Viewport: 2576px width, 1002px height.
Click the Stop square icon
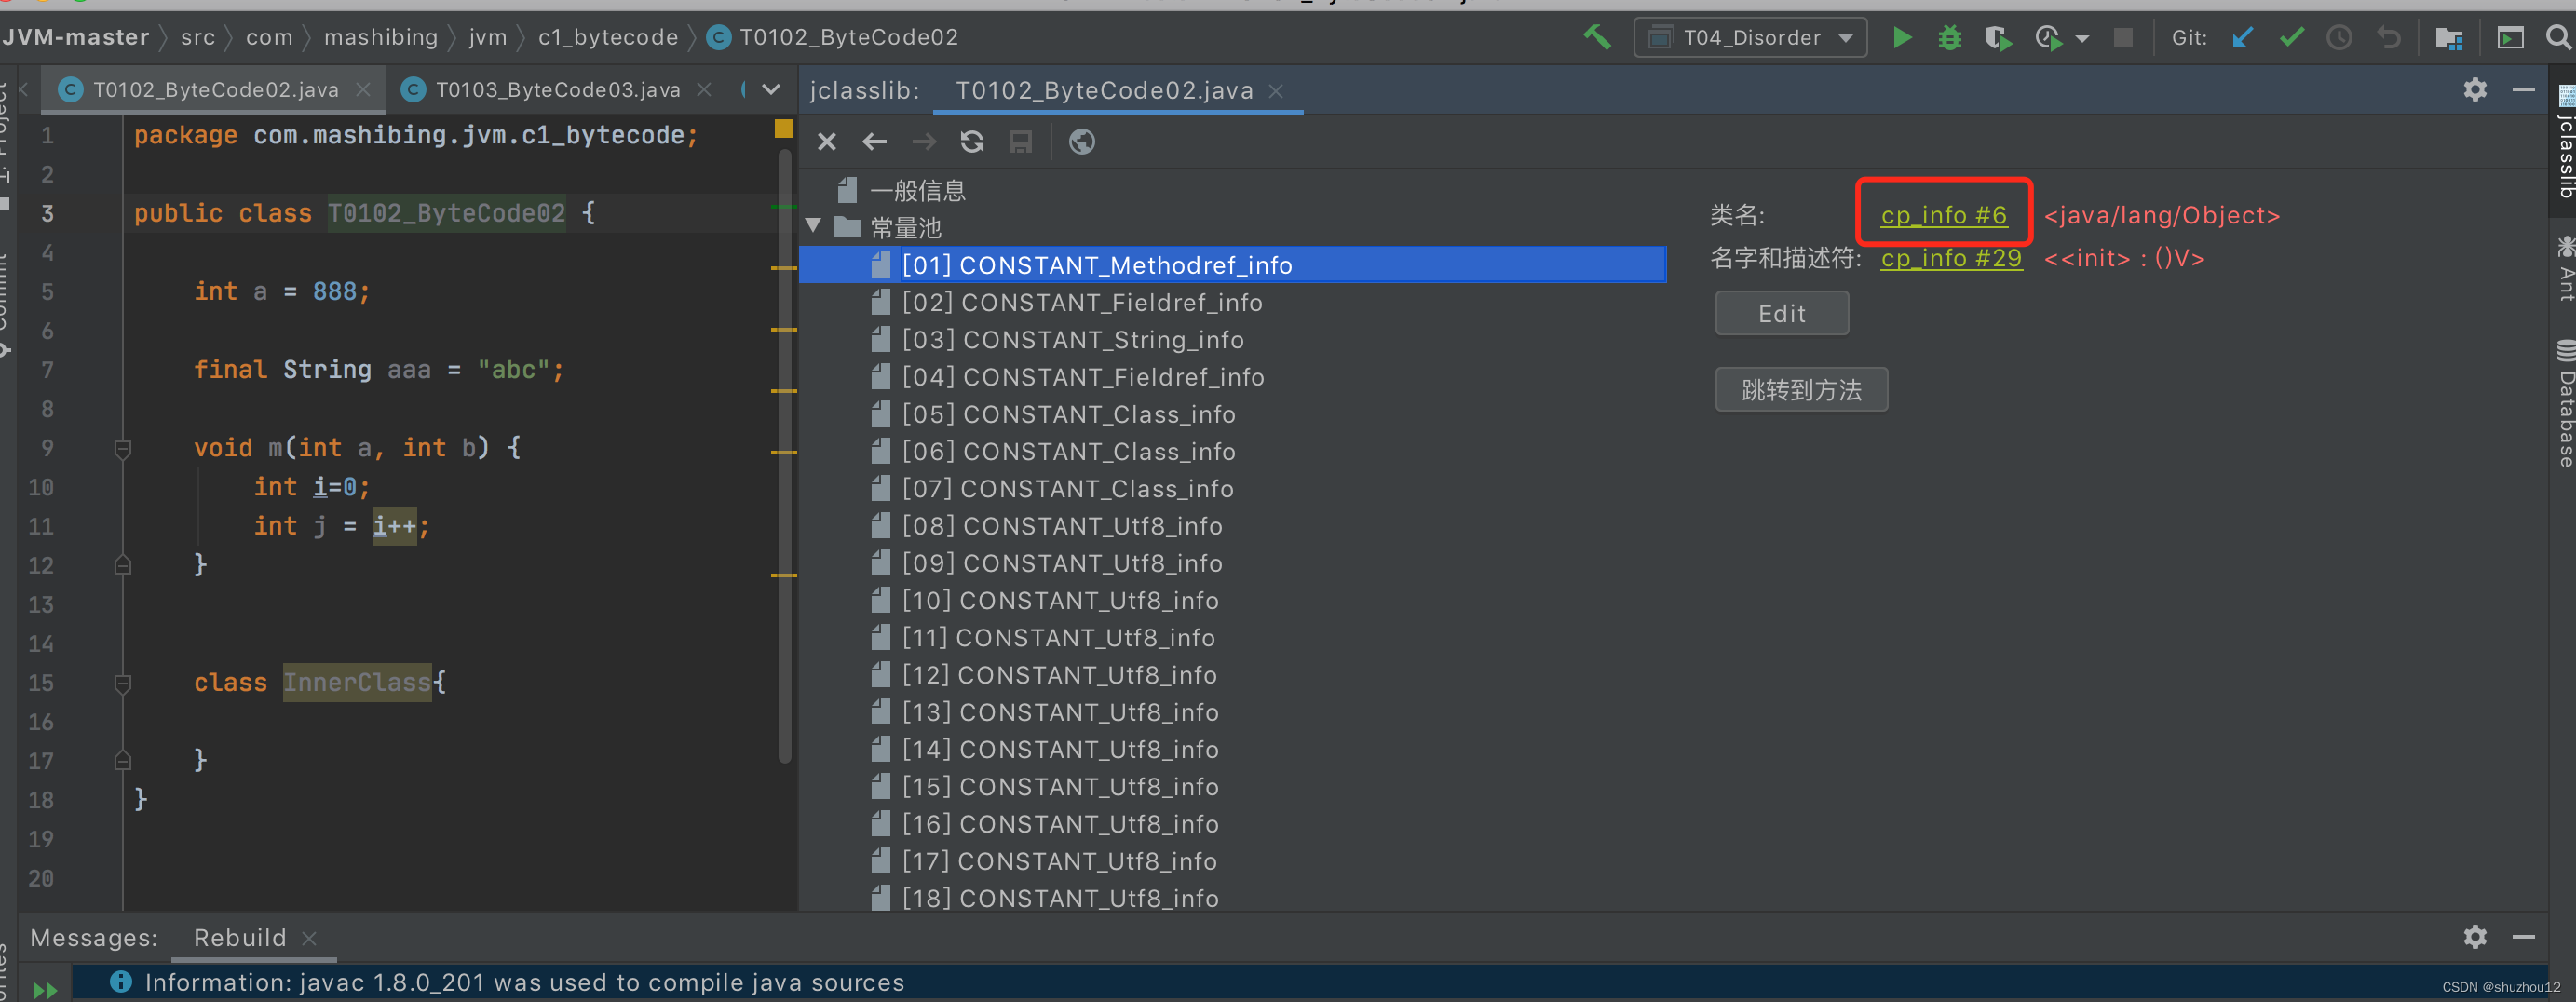pos(2123,38)
